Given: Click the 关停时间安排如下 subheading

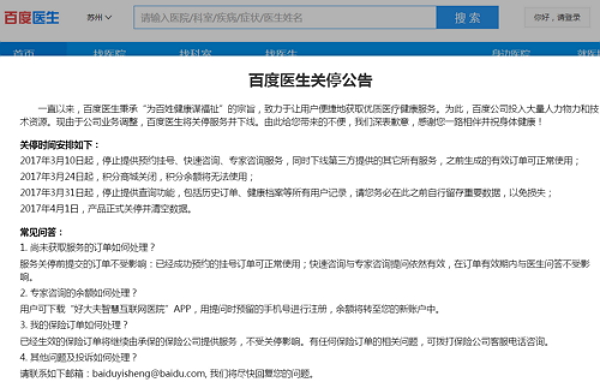Looking at the screenshot, I should 60,145.
